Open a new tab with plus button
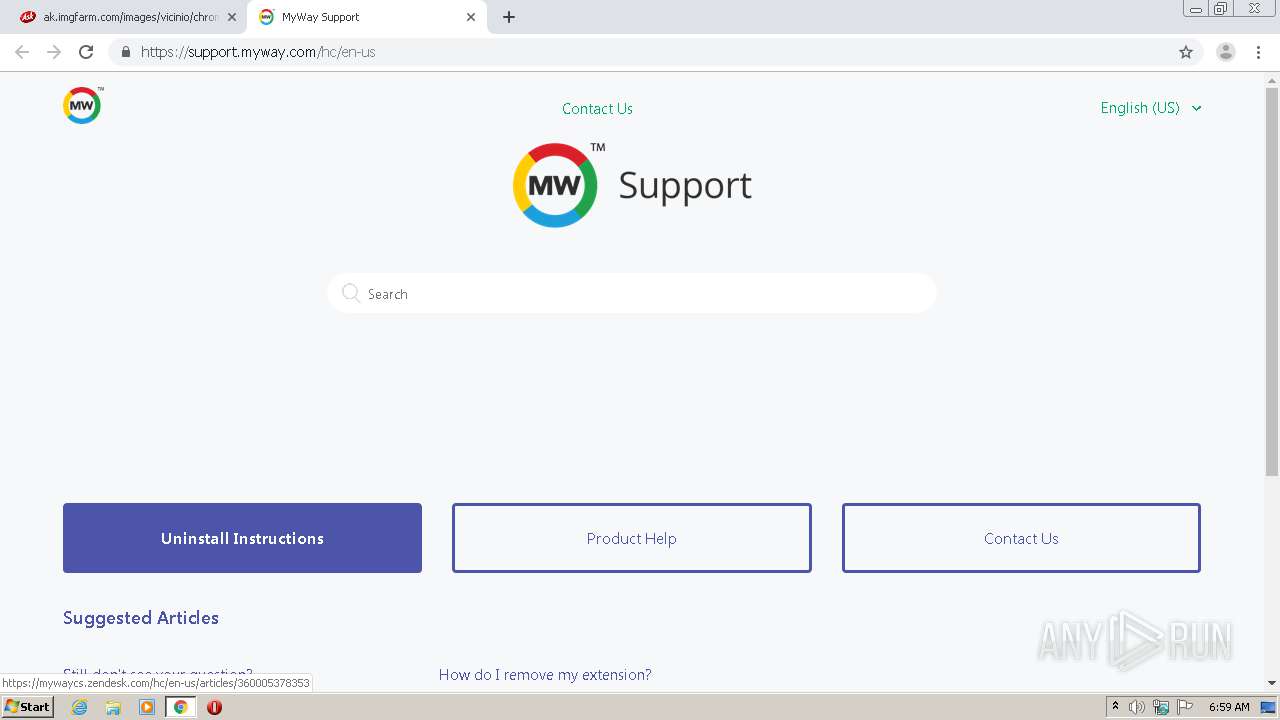 point(509,17)
